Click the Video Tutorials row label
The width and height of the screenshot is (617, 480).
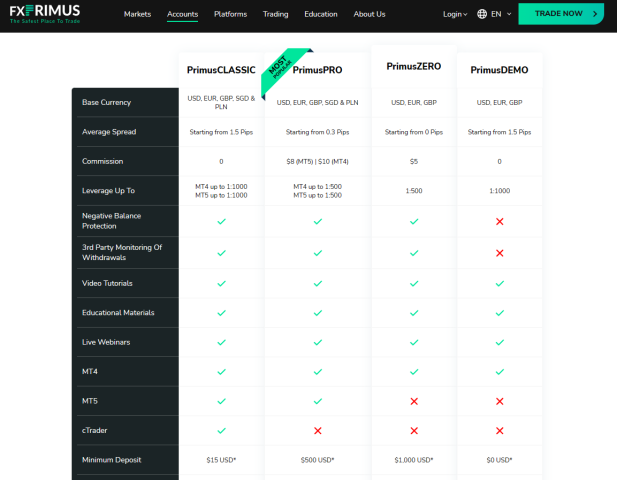click(x=107, y=283)
